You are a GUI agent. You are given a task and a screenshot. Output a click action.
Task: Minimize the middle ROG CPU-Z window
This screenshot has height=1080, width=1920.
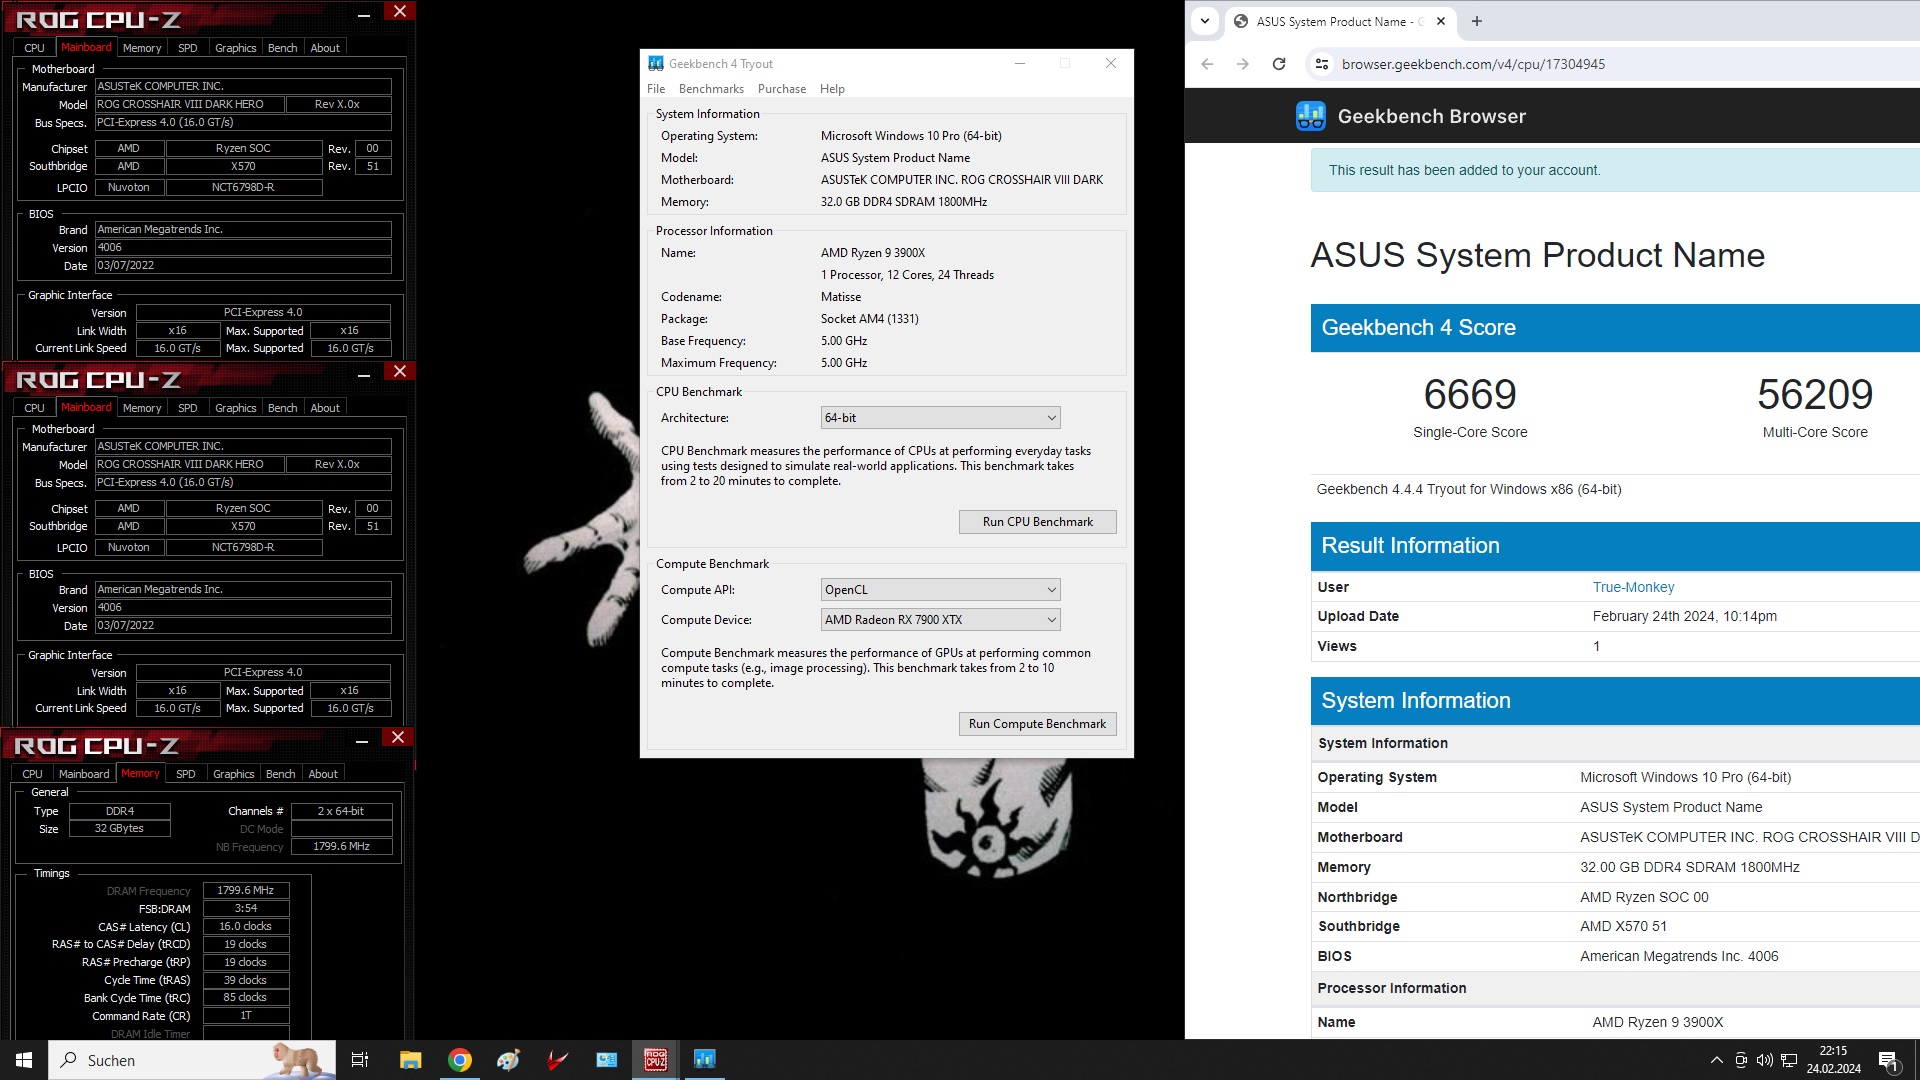(x=364, y=373)
